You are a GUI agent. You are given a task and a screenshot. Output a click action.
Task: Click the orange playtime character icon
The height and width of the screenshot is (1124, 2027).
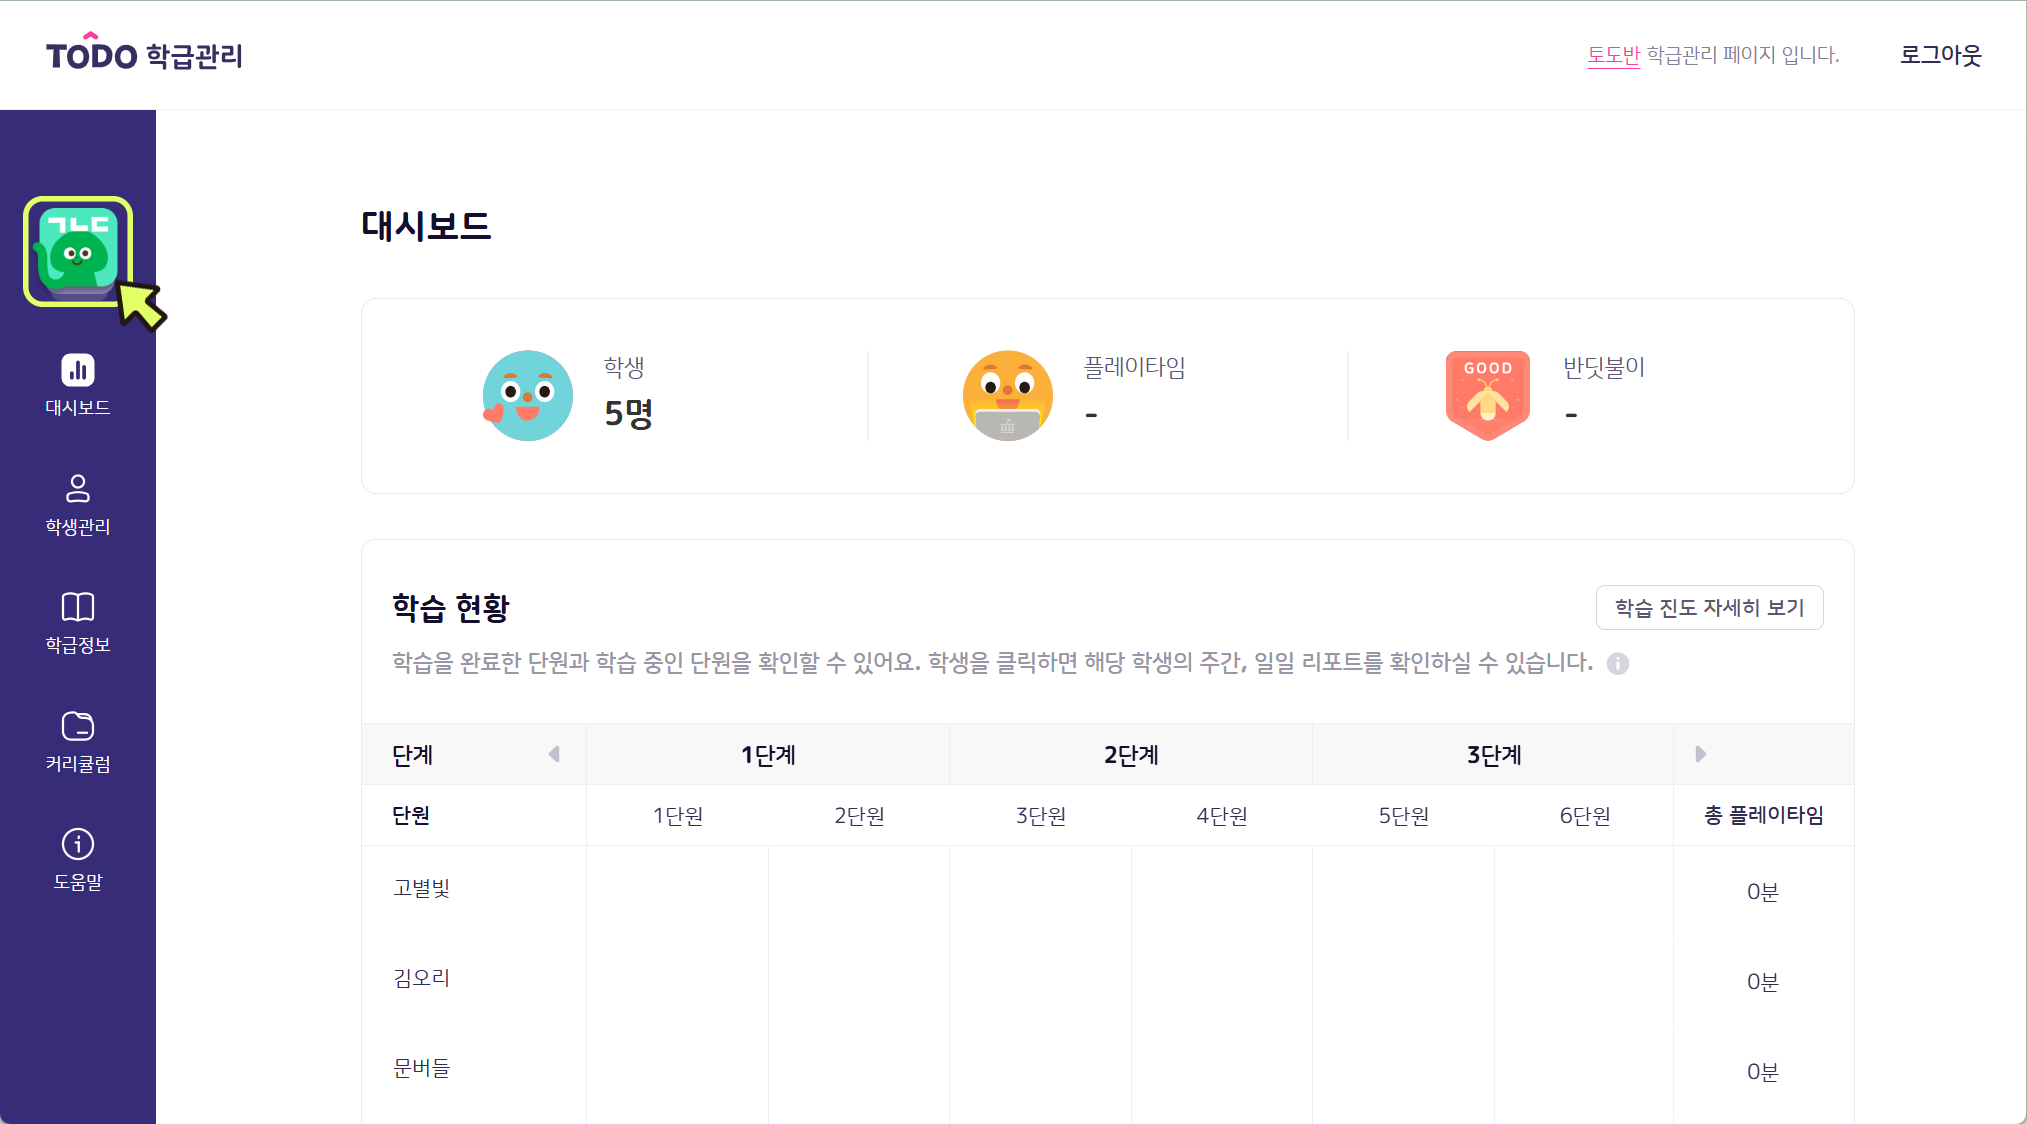tap(1008, 396)
